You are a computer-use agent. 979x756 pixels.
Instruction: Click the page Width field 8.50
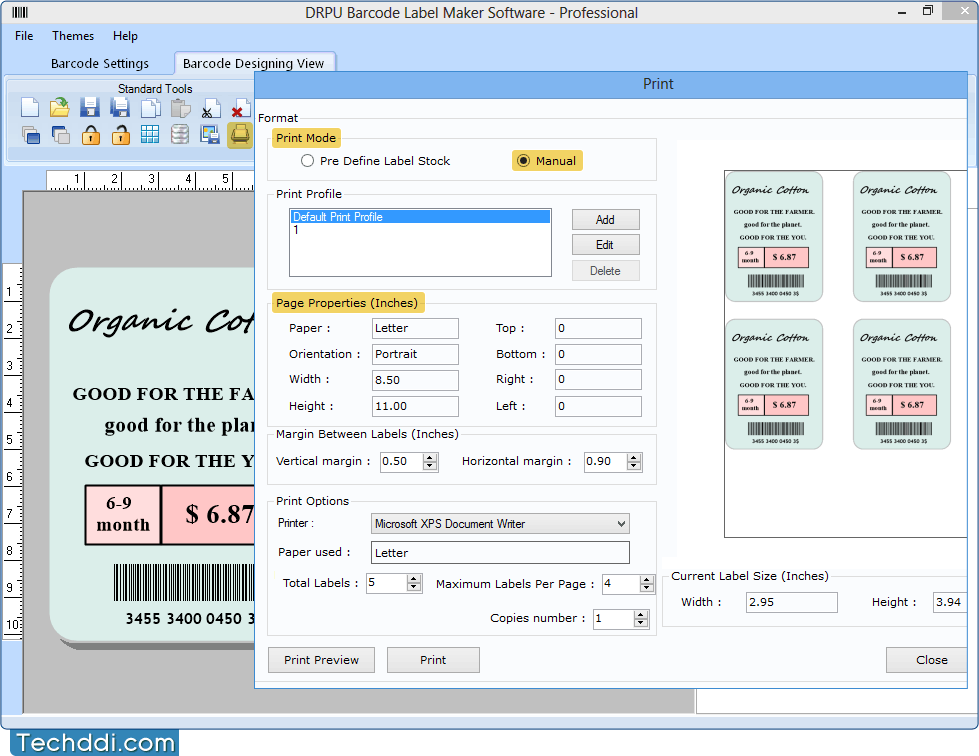click(415, 380)
